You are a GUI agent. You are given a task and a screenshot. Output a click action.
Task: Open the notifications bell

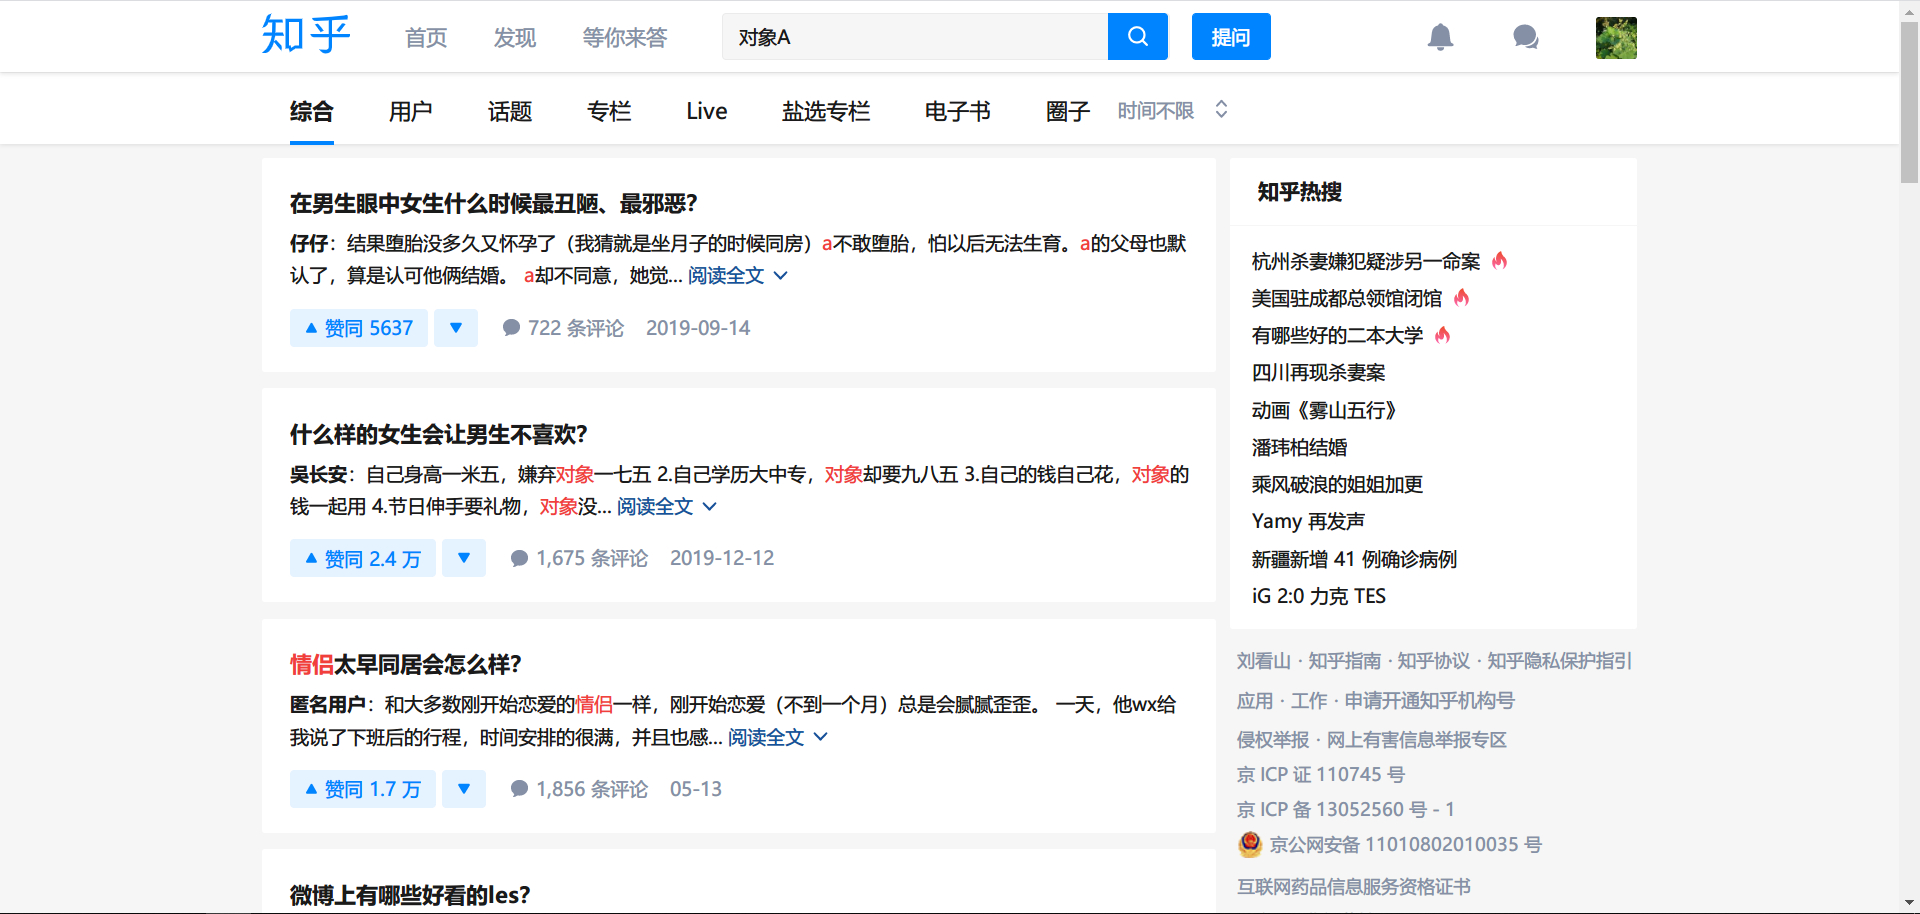[1440, 37]
